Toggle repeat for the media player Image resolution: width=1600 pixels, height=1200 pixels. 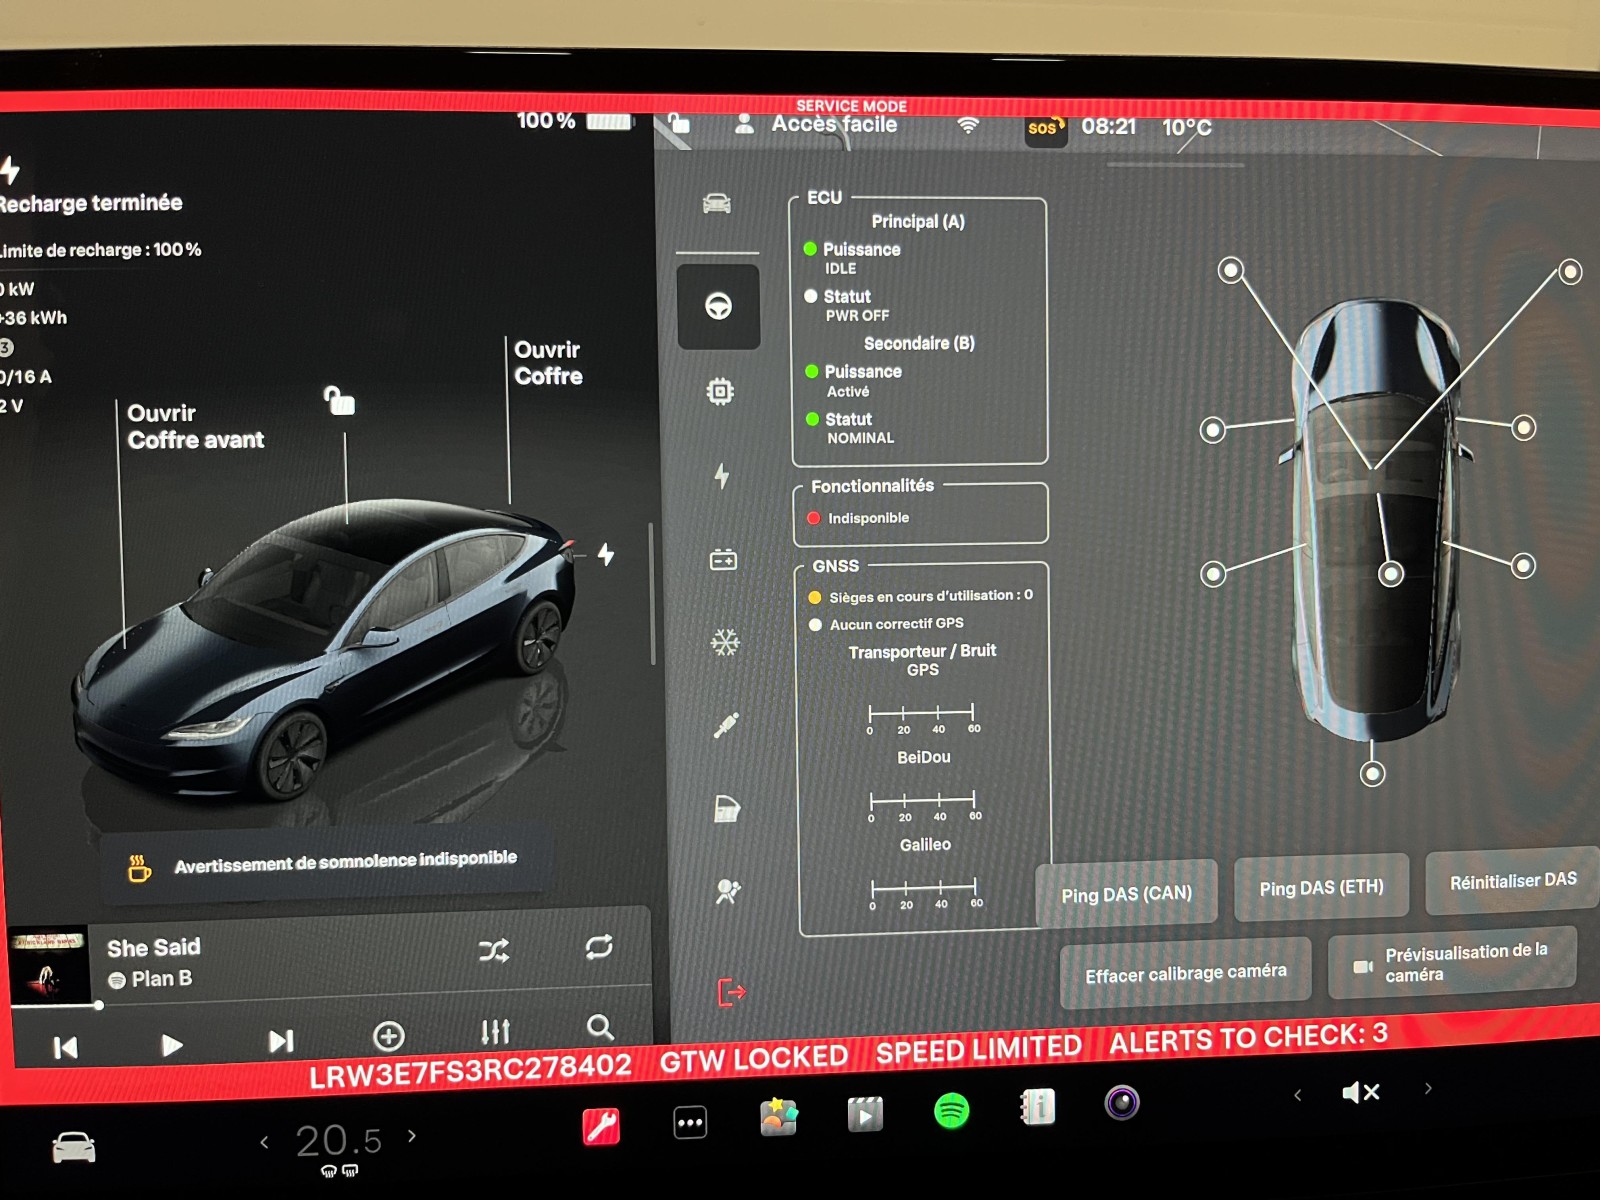(599, 947)
